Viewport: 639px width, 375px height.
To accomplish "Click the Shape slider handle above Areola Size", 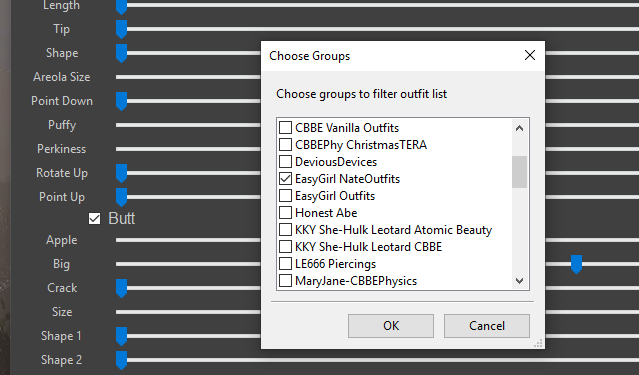I will tap(121, 53).
